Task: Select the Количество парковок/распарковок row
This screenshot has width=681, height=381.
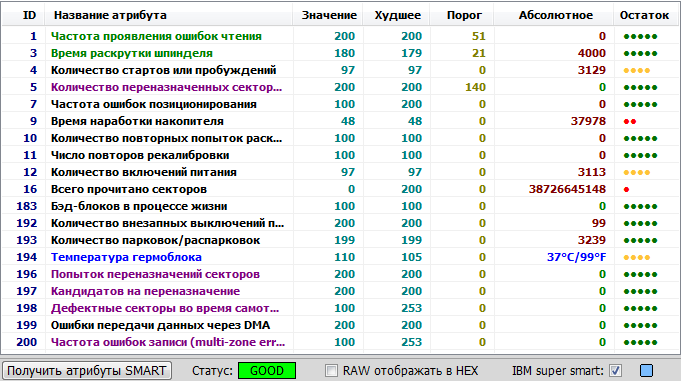Action: click(x=340, y=240)
